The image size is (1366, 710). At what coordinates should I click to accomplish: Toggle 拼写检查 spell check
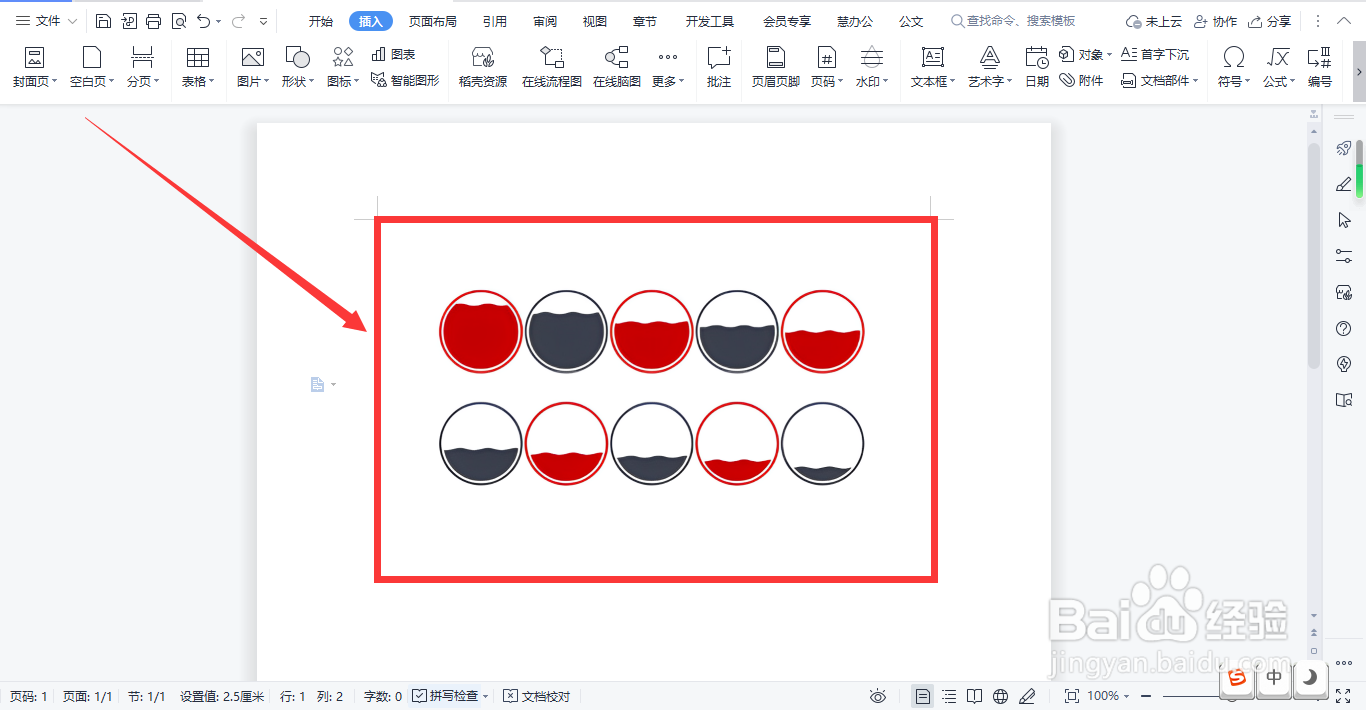coord(446,696)
